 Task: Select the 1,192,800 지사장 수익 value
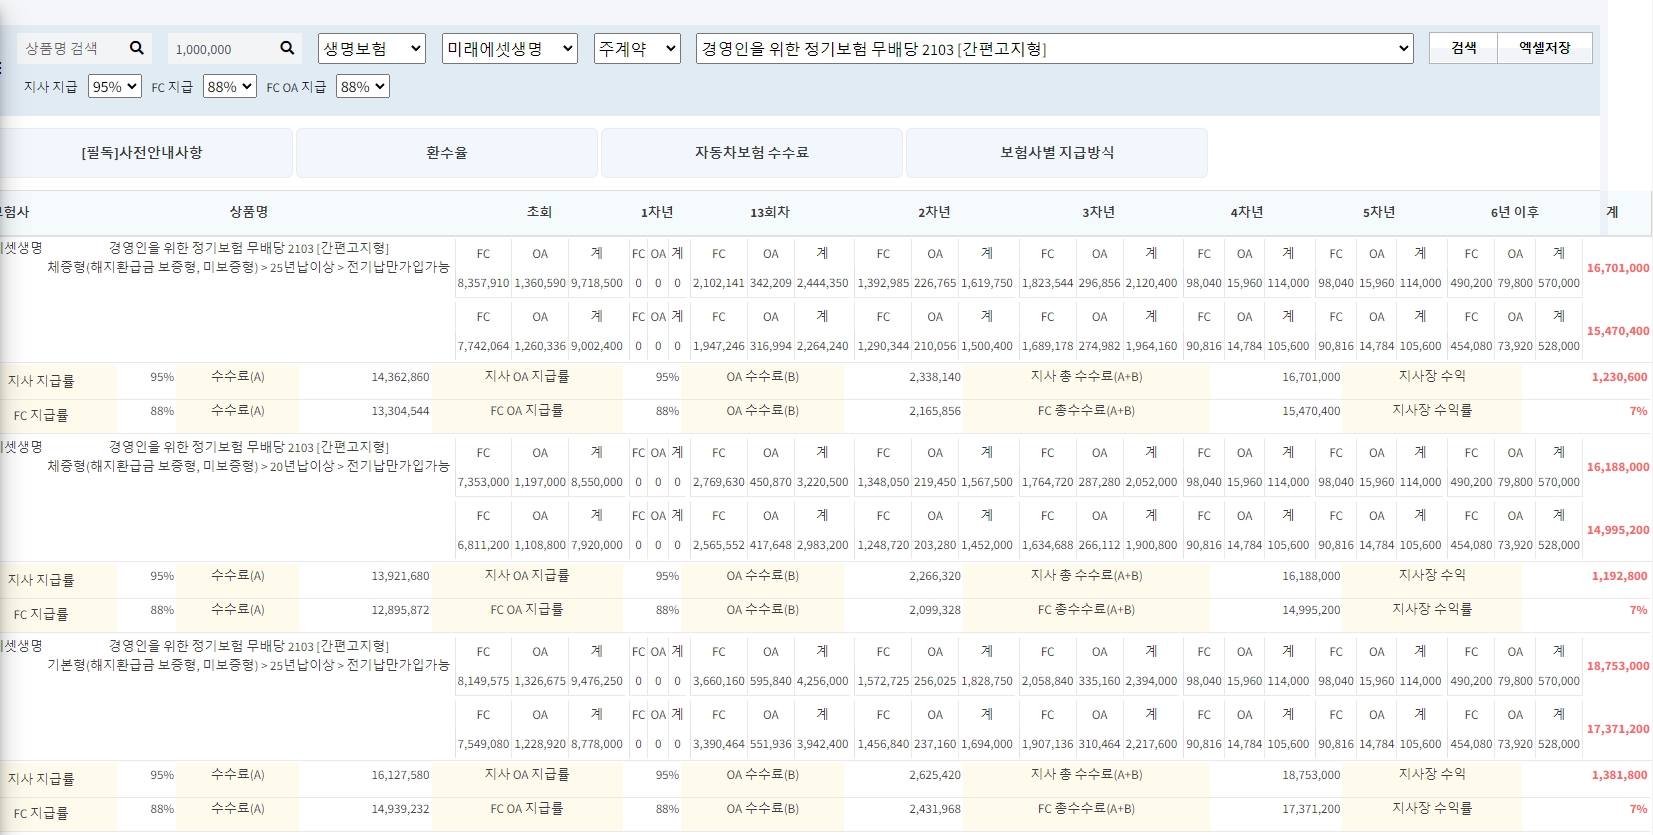pos(1620,576)
